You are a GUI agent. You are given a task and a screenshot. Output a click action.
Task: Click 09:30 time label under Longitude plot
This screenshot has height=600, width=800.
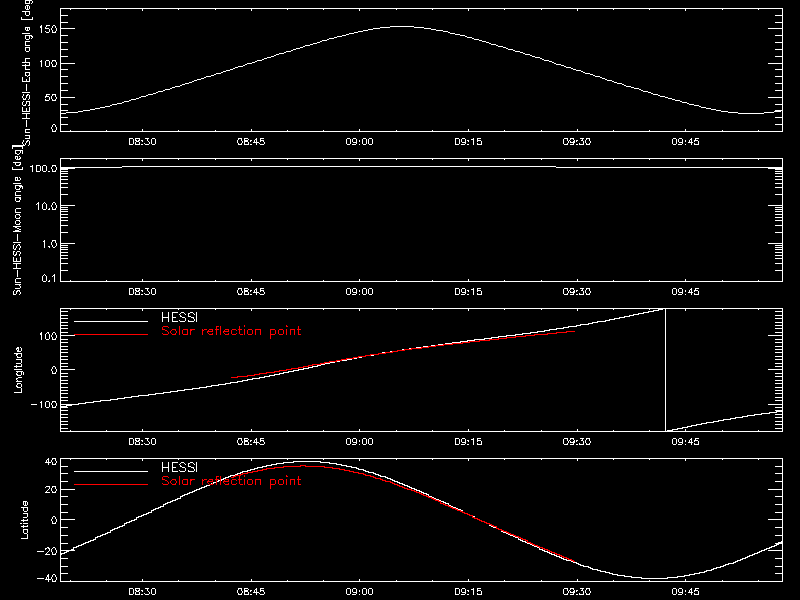pos(577,442)
